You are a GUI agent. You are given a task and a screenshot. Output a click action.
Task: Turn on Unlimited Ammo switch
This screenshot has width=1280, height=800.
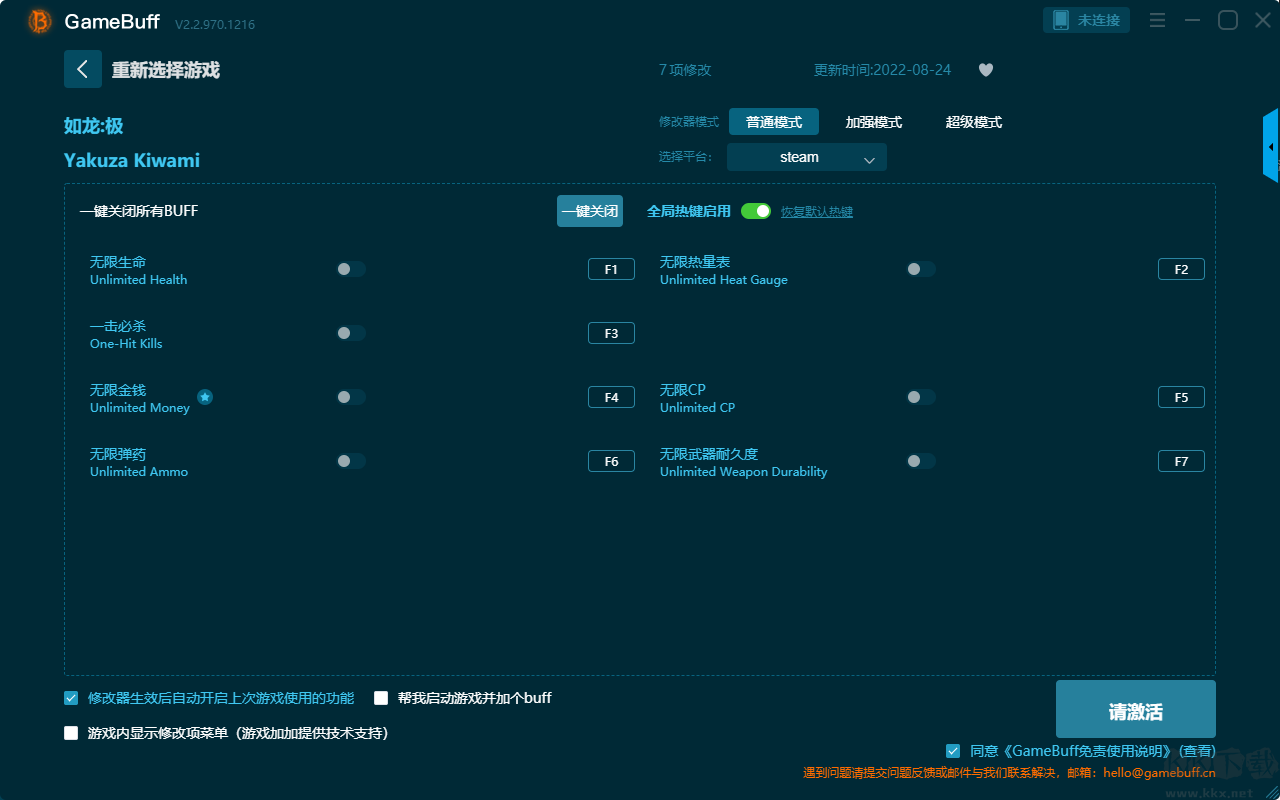[x=351, y=461]
